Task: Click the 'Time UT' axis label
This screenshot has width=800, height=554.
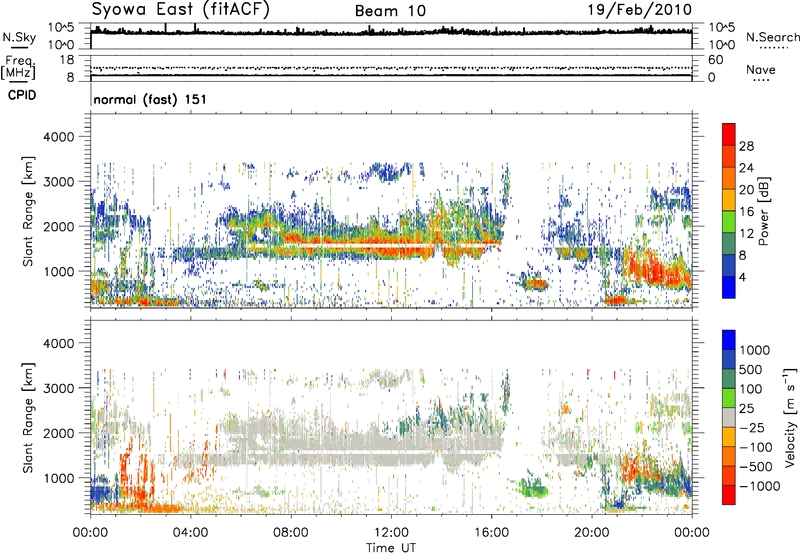Action: (x=391, y=548)
